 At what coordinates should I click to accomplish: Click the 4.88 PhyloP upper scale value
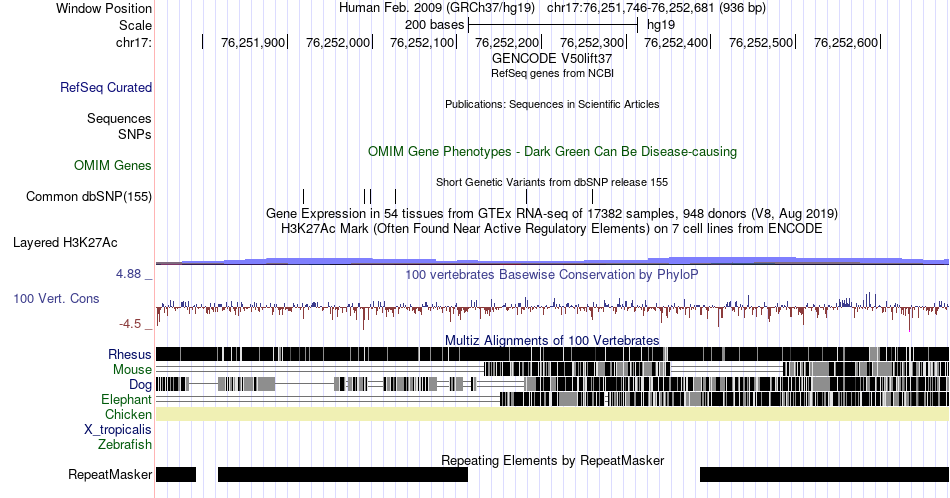point(128,274)
